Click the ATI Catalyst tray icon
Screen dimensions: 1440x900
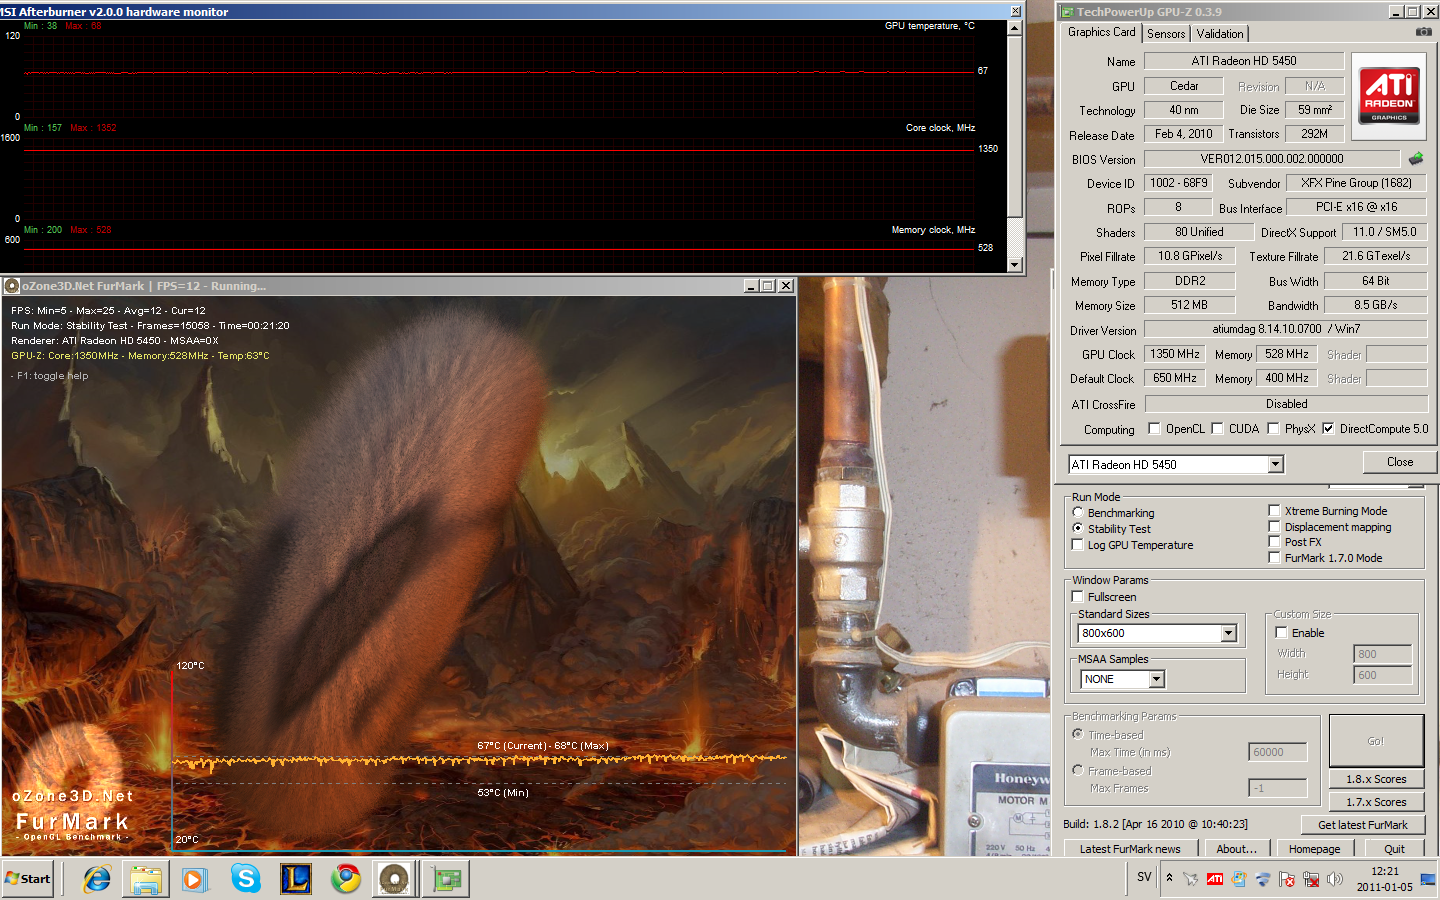point(1214,879)
